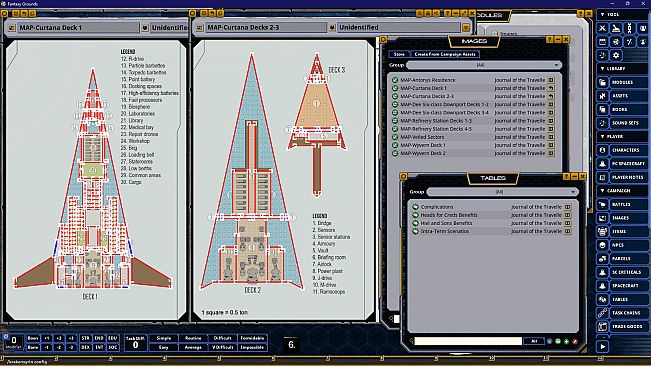Click the crossed-swords combat tracker tool icon
Viewport: 651px width, 366px height.
[602, 28]
